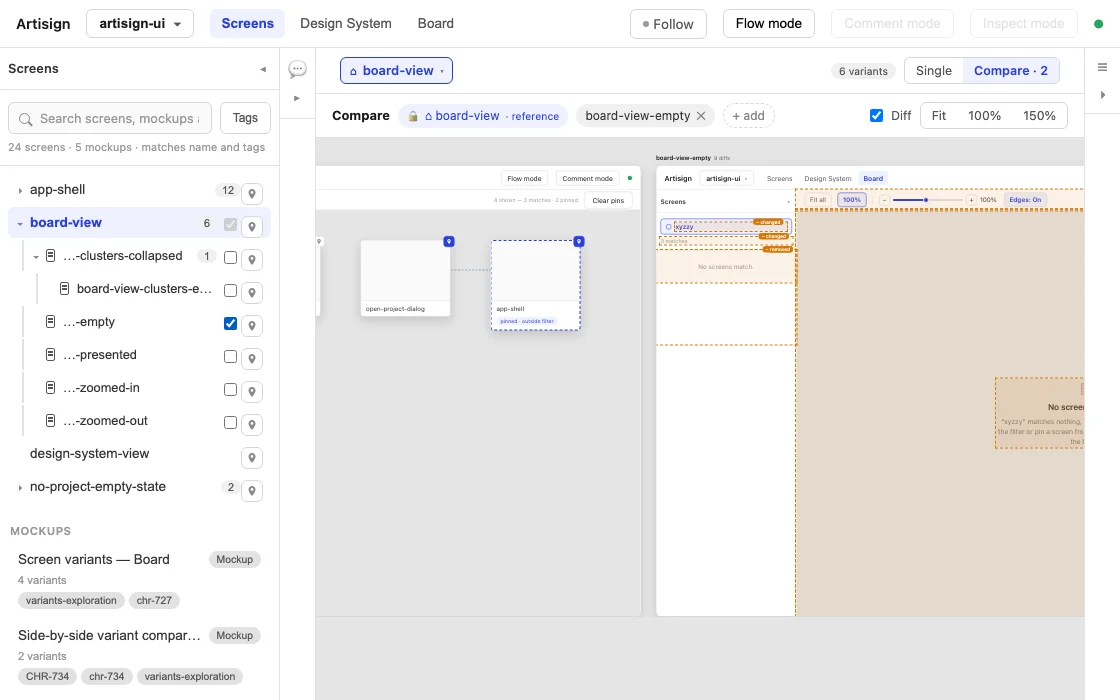This screenshot has width=1120, height=700.
Task: Click document icon of …-clusters-collapsed row
Action: point(50,255)
